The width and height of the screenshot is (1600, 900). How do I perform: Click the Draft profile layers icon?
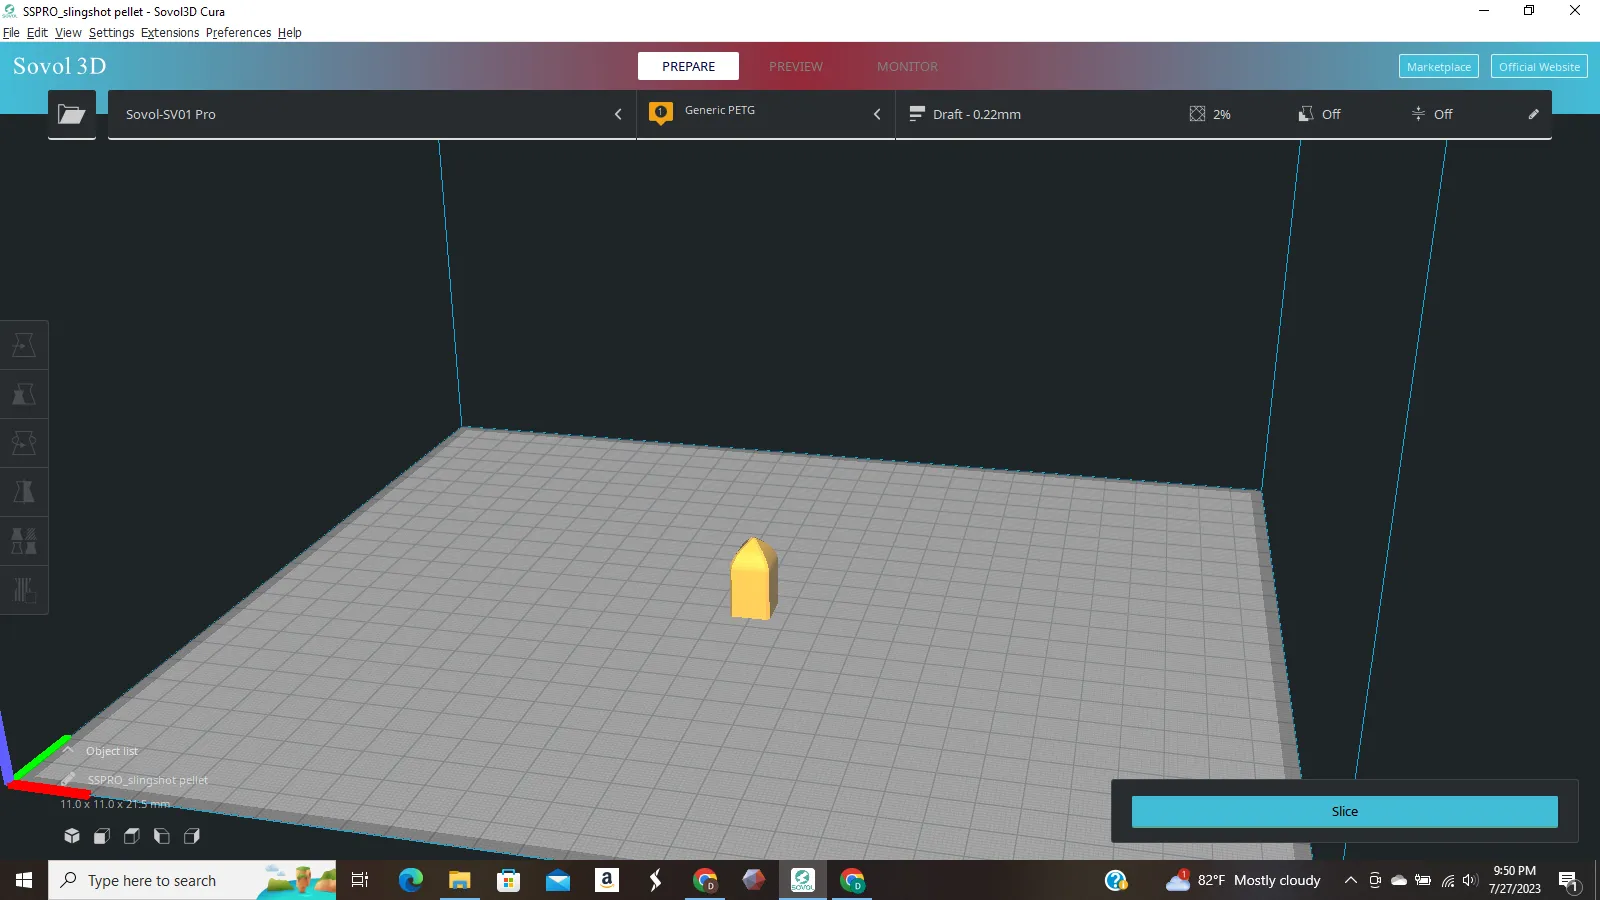coord(917,114)
